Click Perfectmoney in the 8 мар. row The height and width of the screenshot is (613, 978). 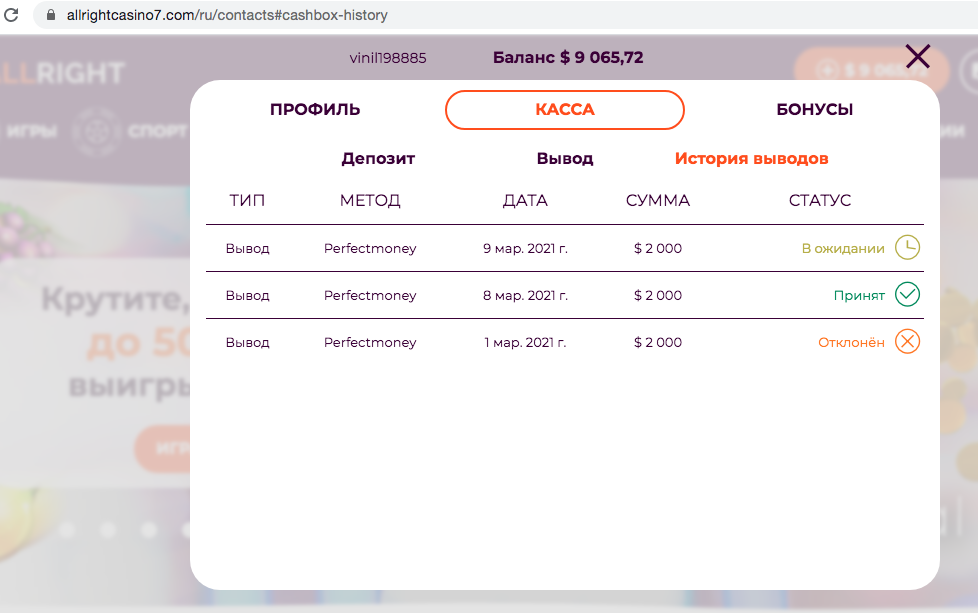point(370,295)
